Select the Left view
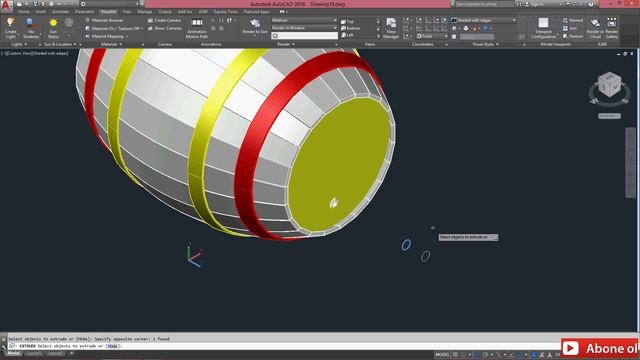 pos(348,35)
